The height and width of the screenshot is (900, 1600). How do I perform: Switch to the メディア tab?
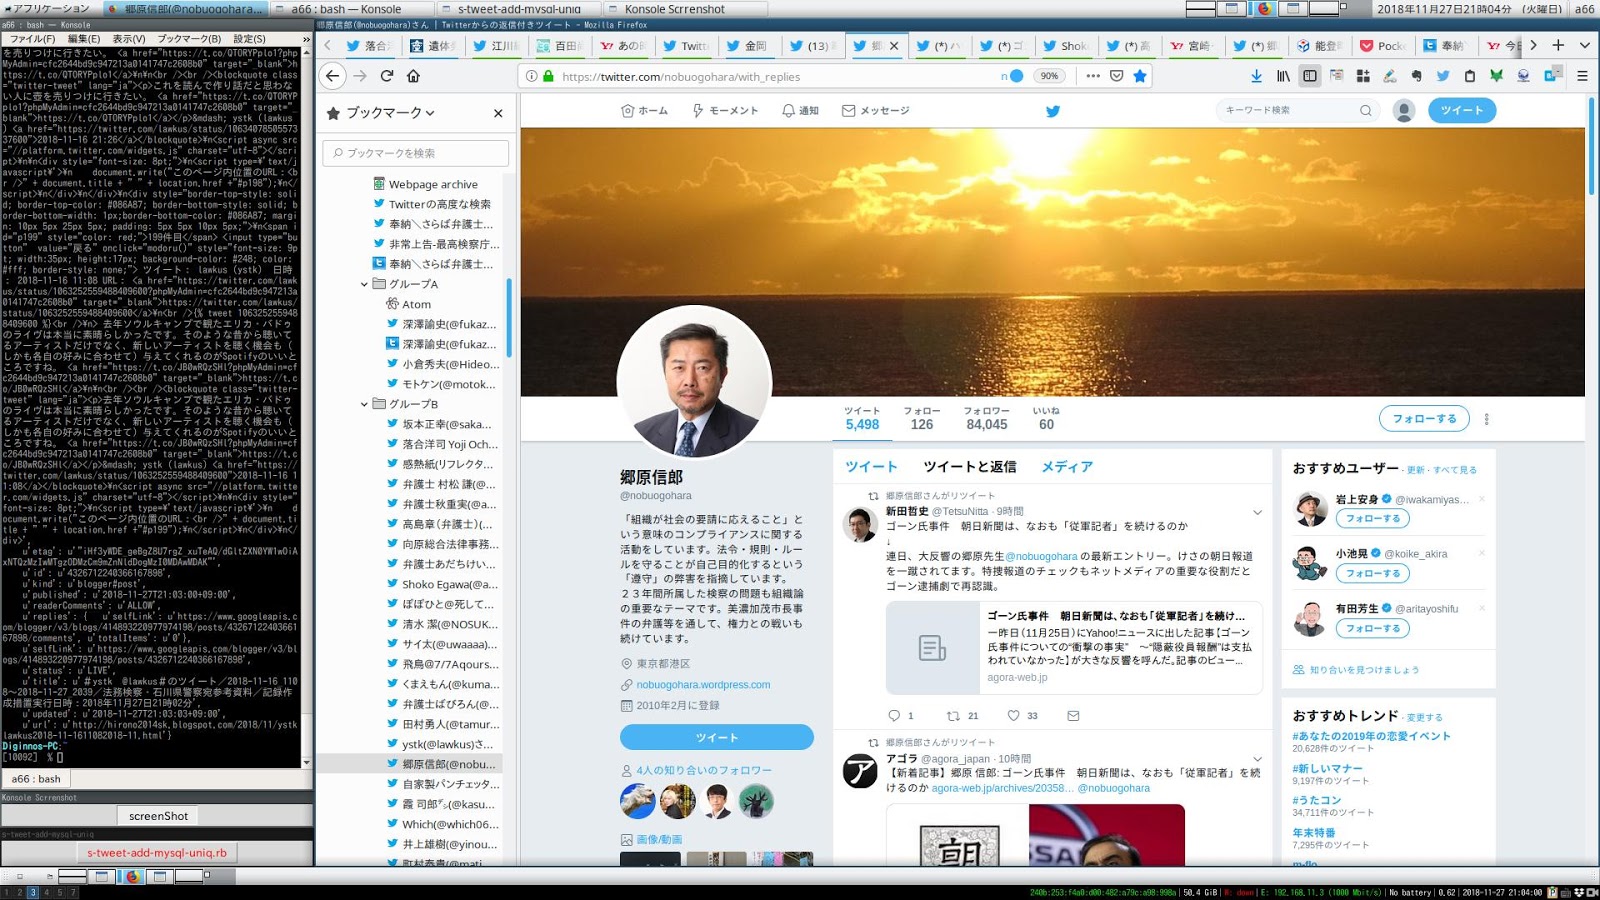pos(1067,466)
